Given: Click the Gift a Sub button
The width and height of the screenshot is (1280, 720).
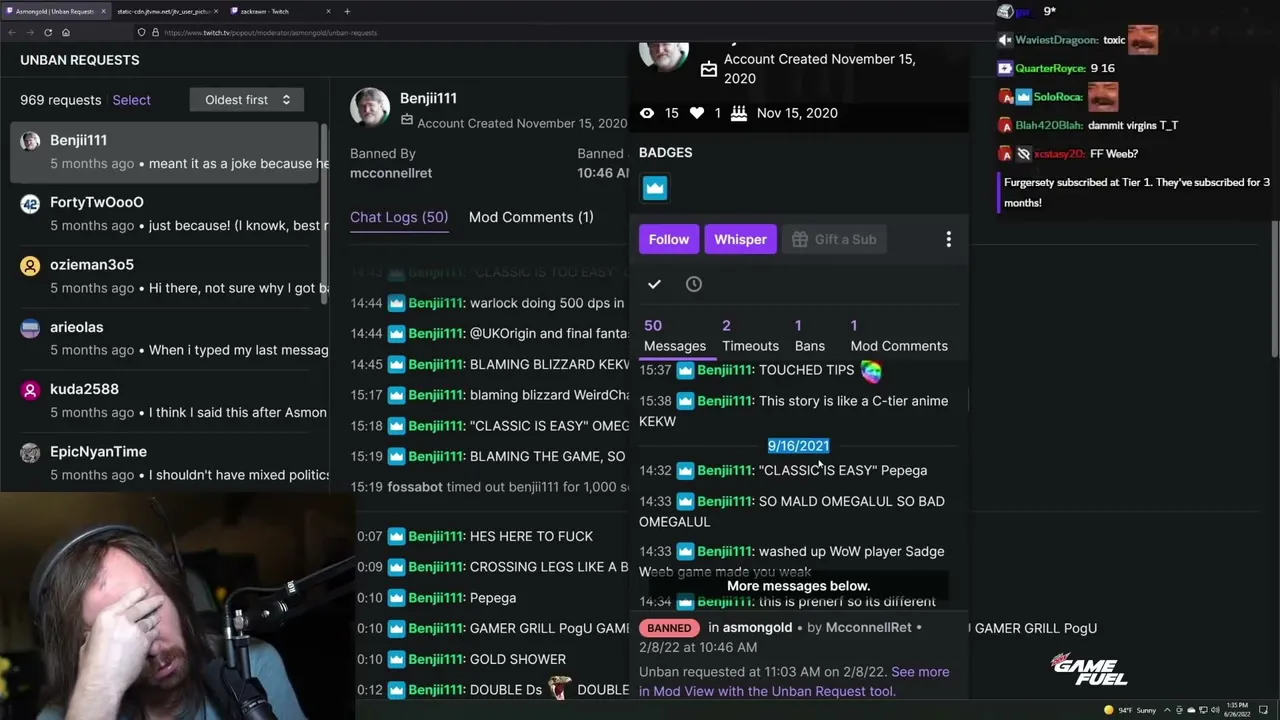Looking at the screenshot, I should click(834, 239).
